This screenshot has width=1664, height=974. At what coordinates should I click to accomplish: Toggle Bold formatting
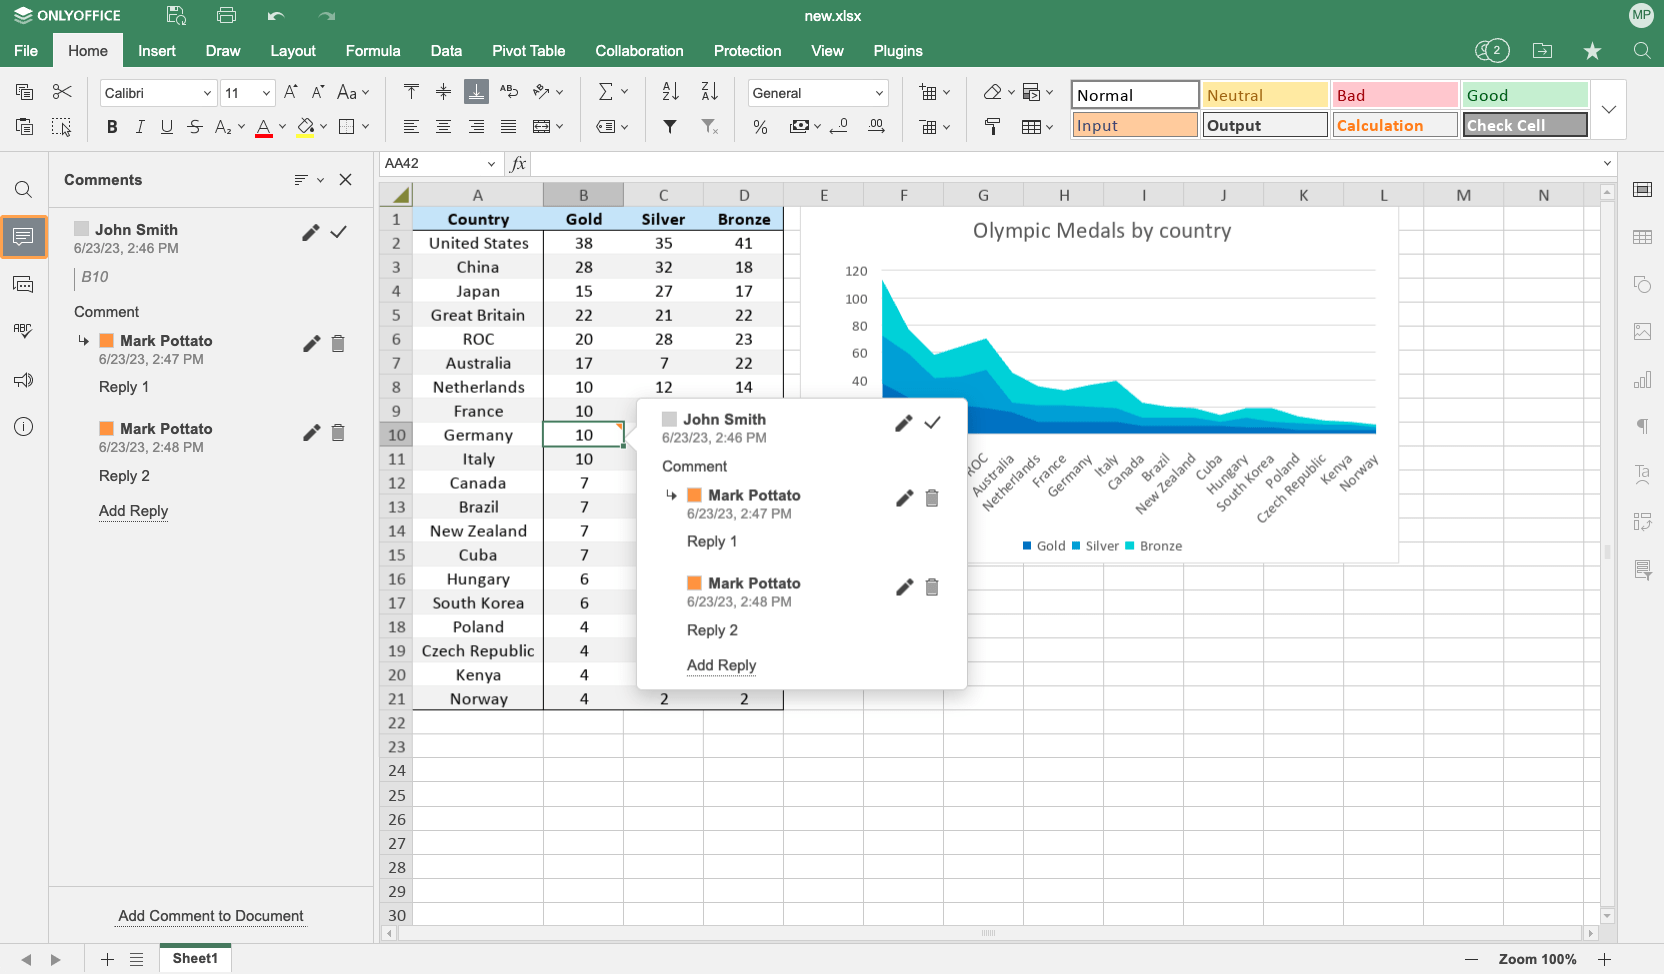112,126
